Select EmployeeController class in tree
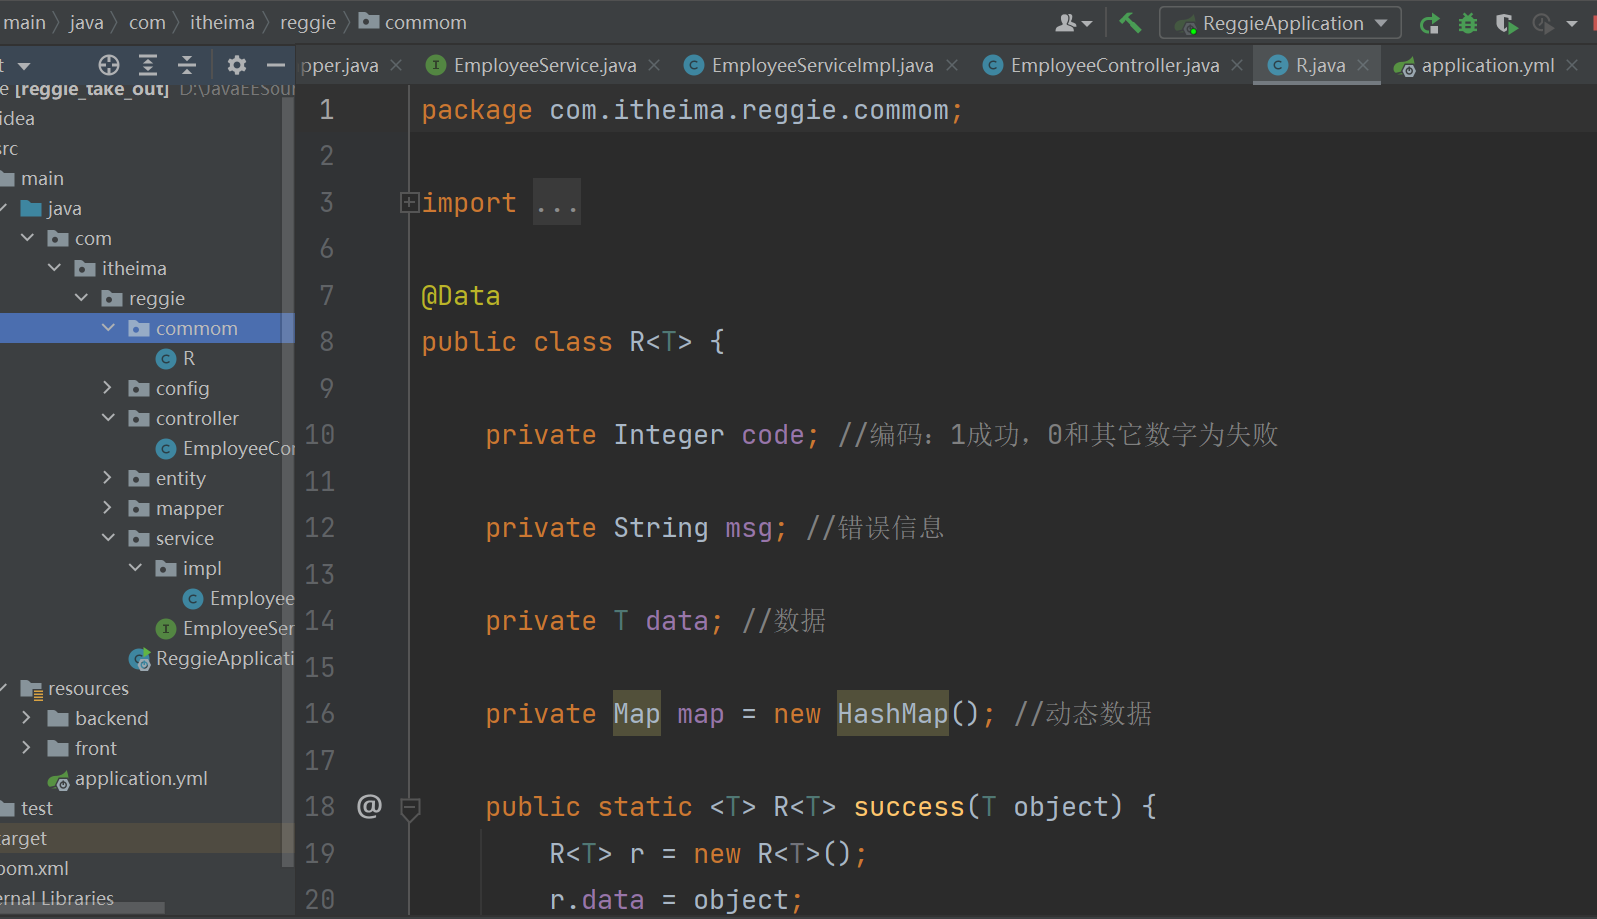Screen dimensions: 1597x919 [x=226, y=448]
